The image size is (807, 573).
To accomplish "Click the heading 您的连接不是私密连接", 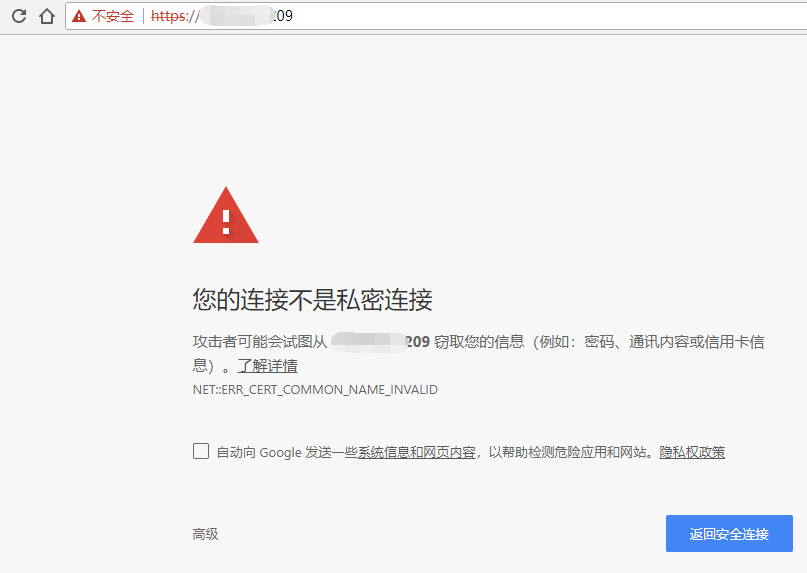I will point(312,298).
